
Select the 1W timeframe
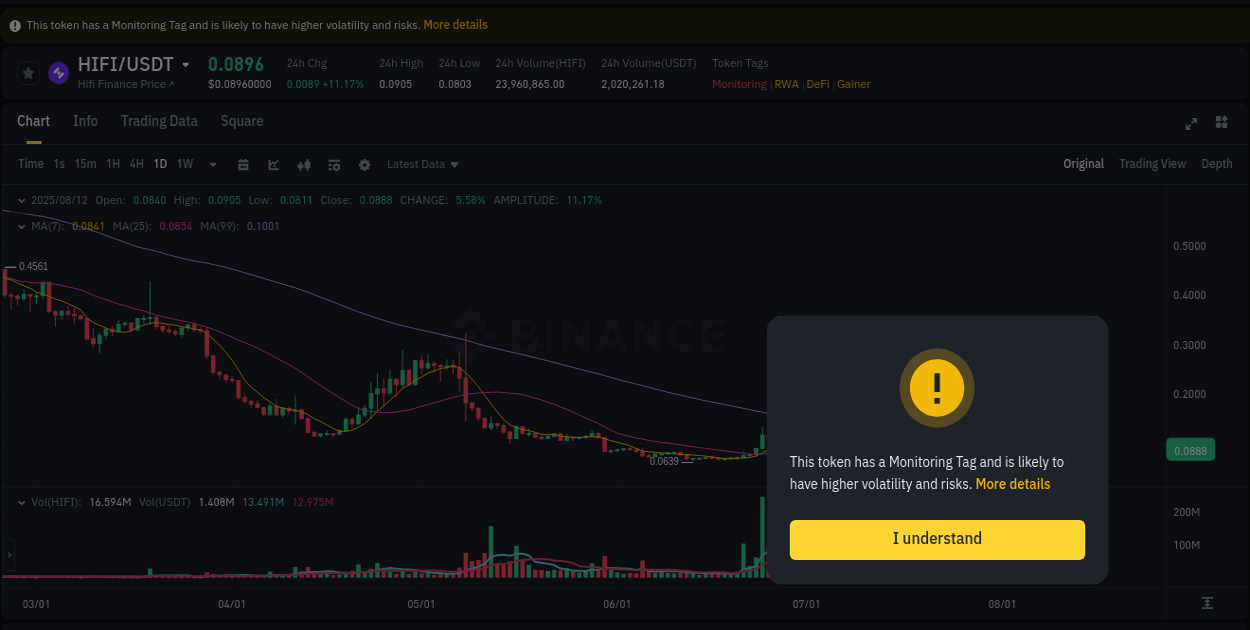(184, 163)
